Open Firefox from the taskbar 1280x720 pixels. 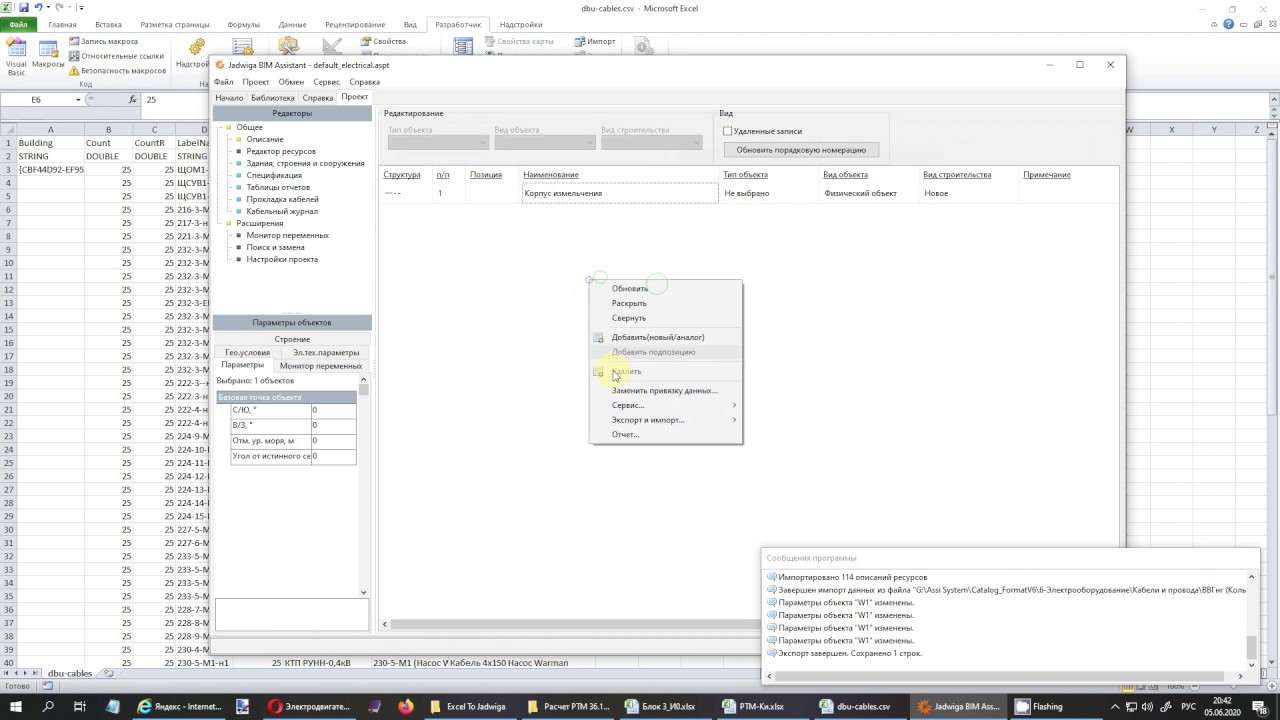[405, 707]
